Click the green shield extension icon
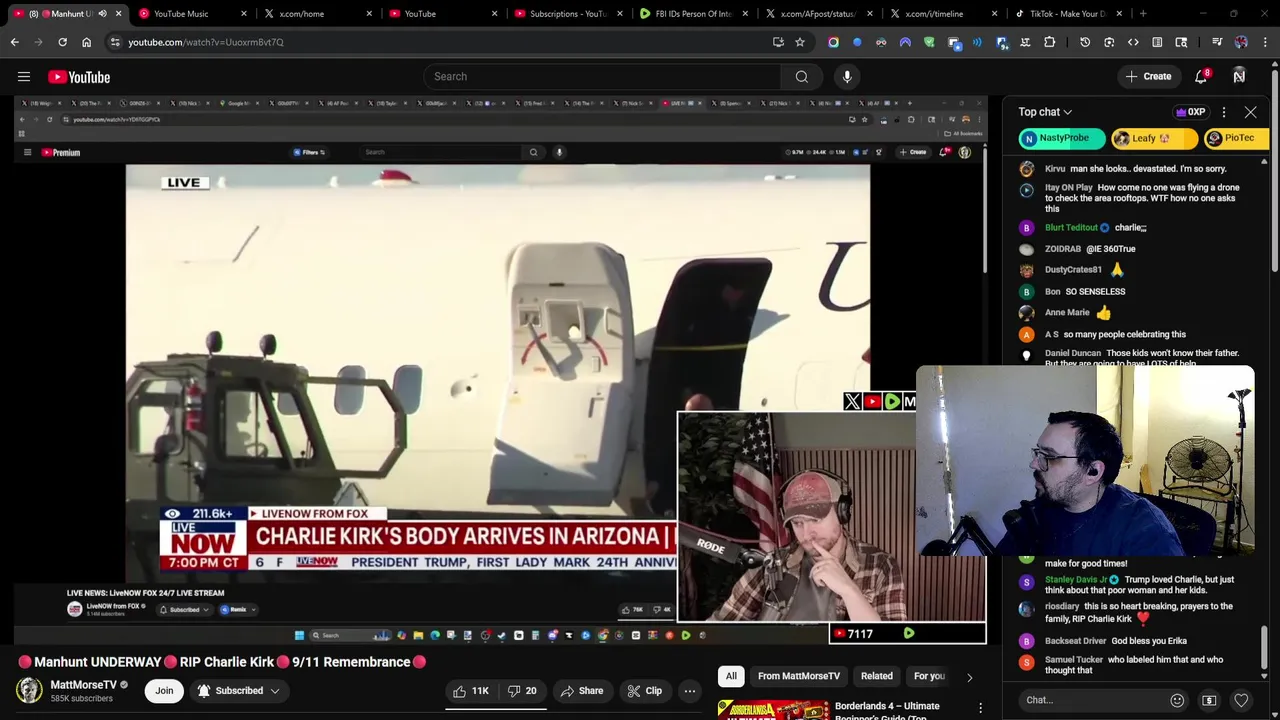The width and height of the screenshot is (1280, 720). [929, 42]
